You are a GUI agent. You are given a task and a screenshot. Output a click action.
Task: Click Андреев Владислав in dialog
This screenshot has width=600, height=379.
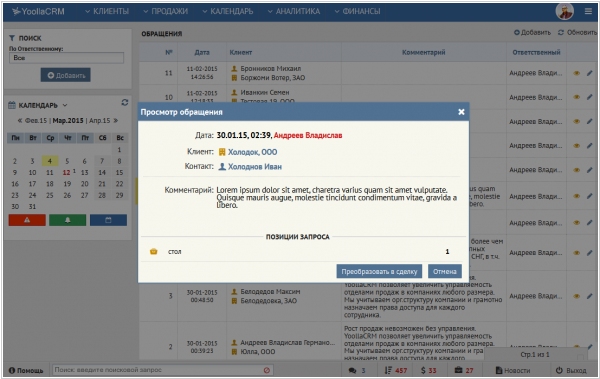pyautogui.click(x=308, y=135)
